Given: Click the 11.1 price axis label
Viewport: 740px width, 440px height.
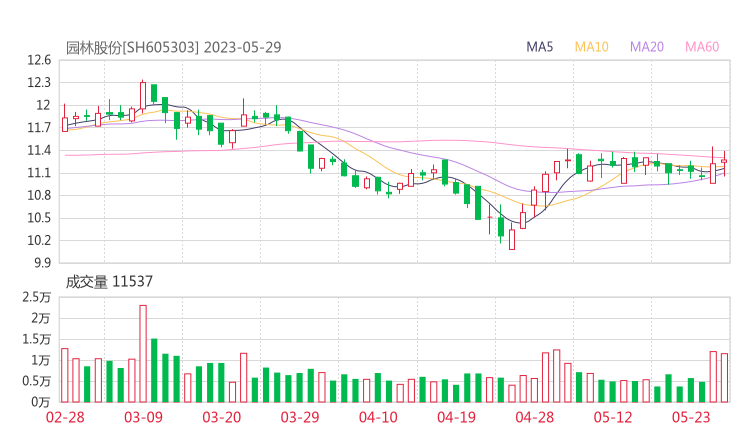Looking at the screenshot, I should click(39, 173).
